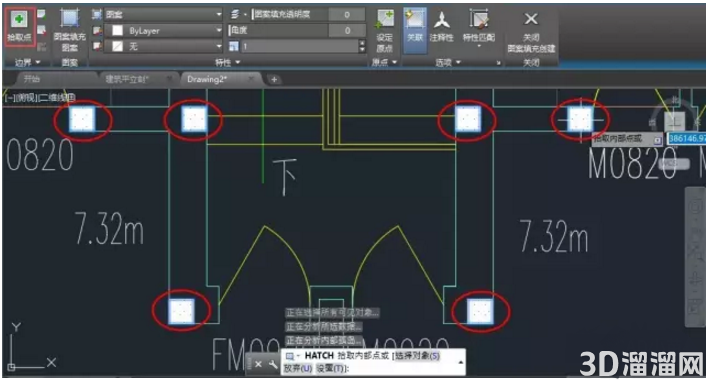Close the Drawing2* tab

251,79
